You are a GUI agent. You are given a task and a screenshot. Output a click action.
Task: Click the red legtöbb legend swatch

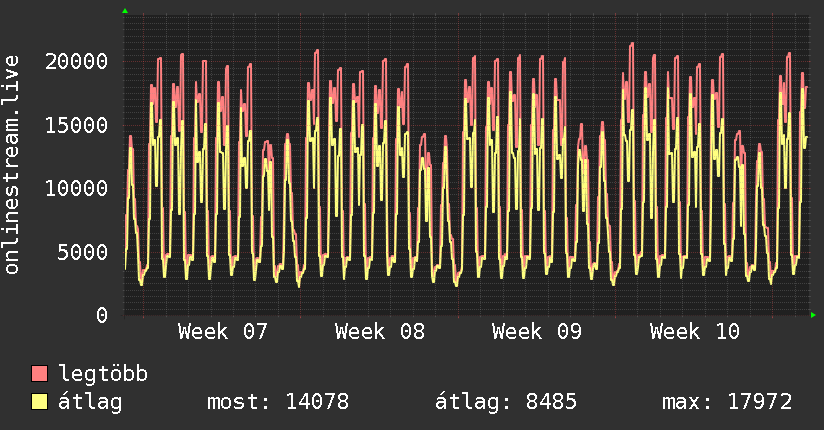pyautogui.click(x=40, y=374)
